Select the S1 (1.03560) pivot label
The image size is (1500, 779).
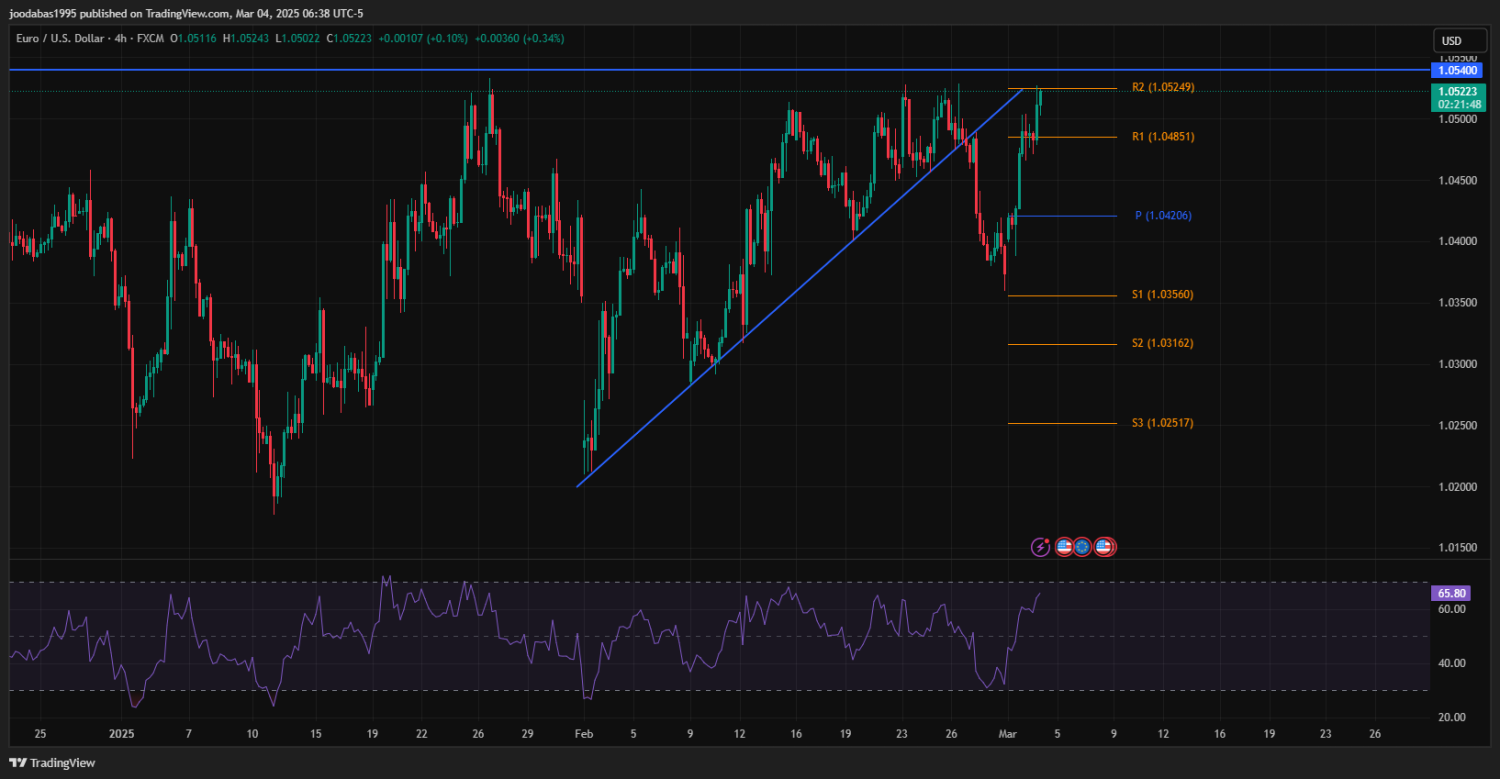point(1163,295)
